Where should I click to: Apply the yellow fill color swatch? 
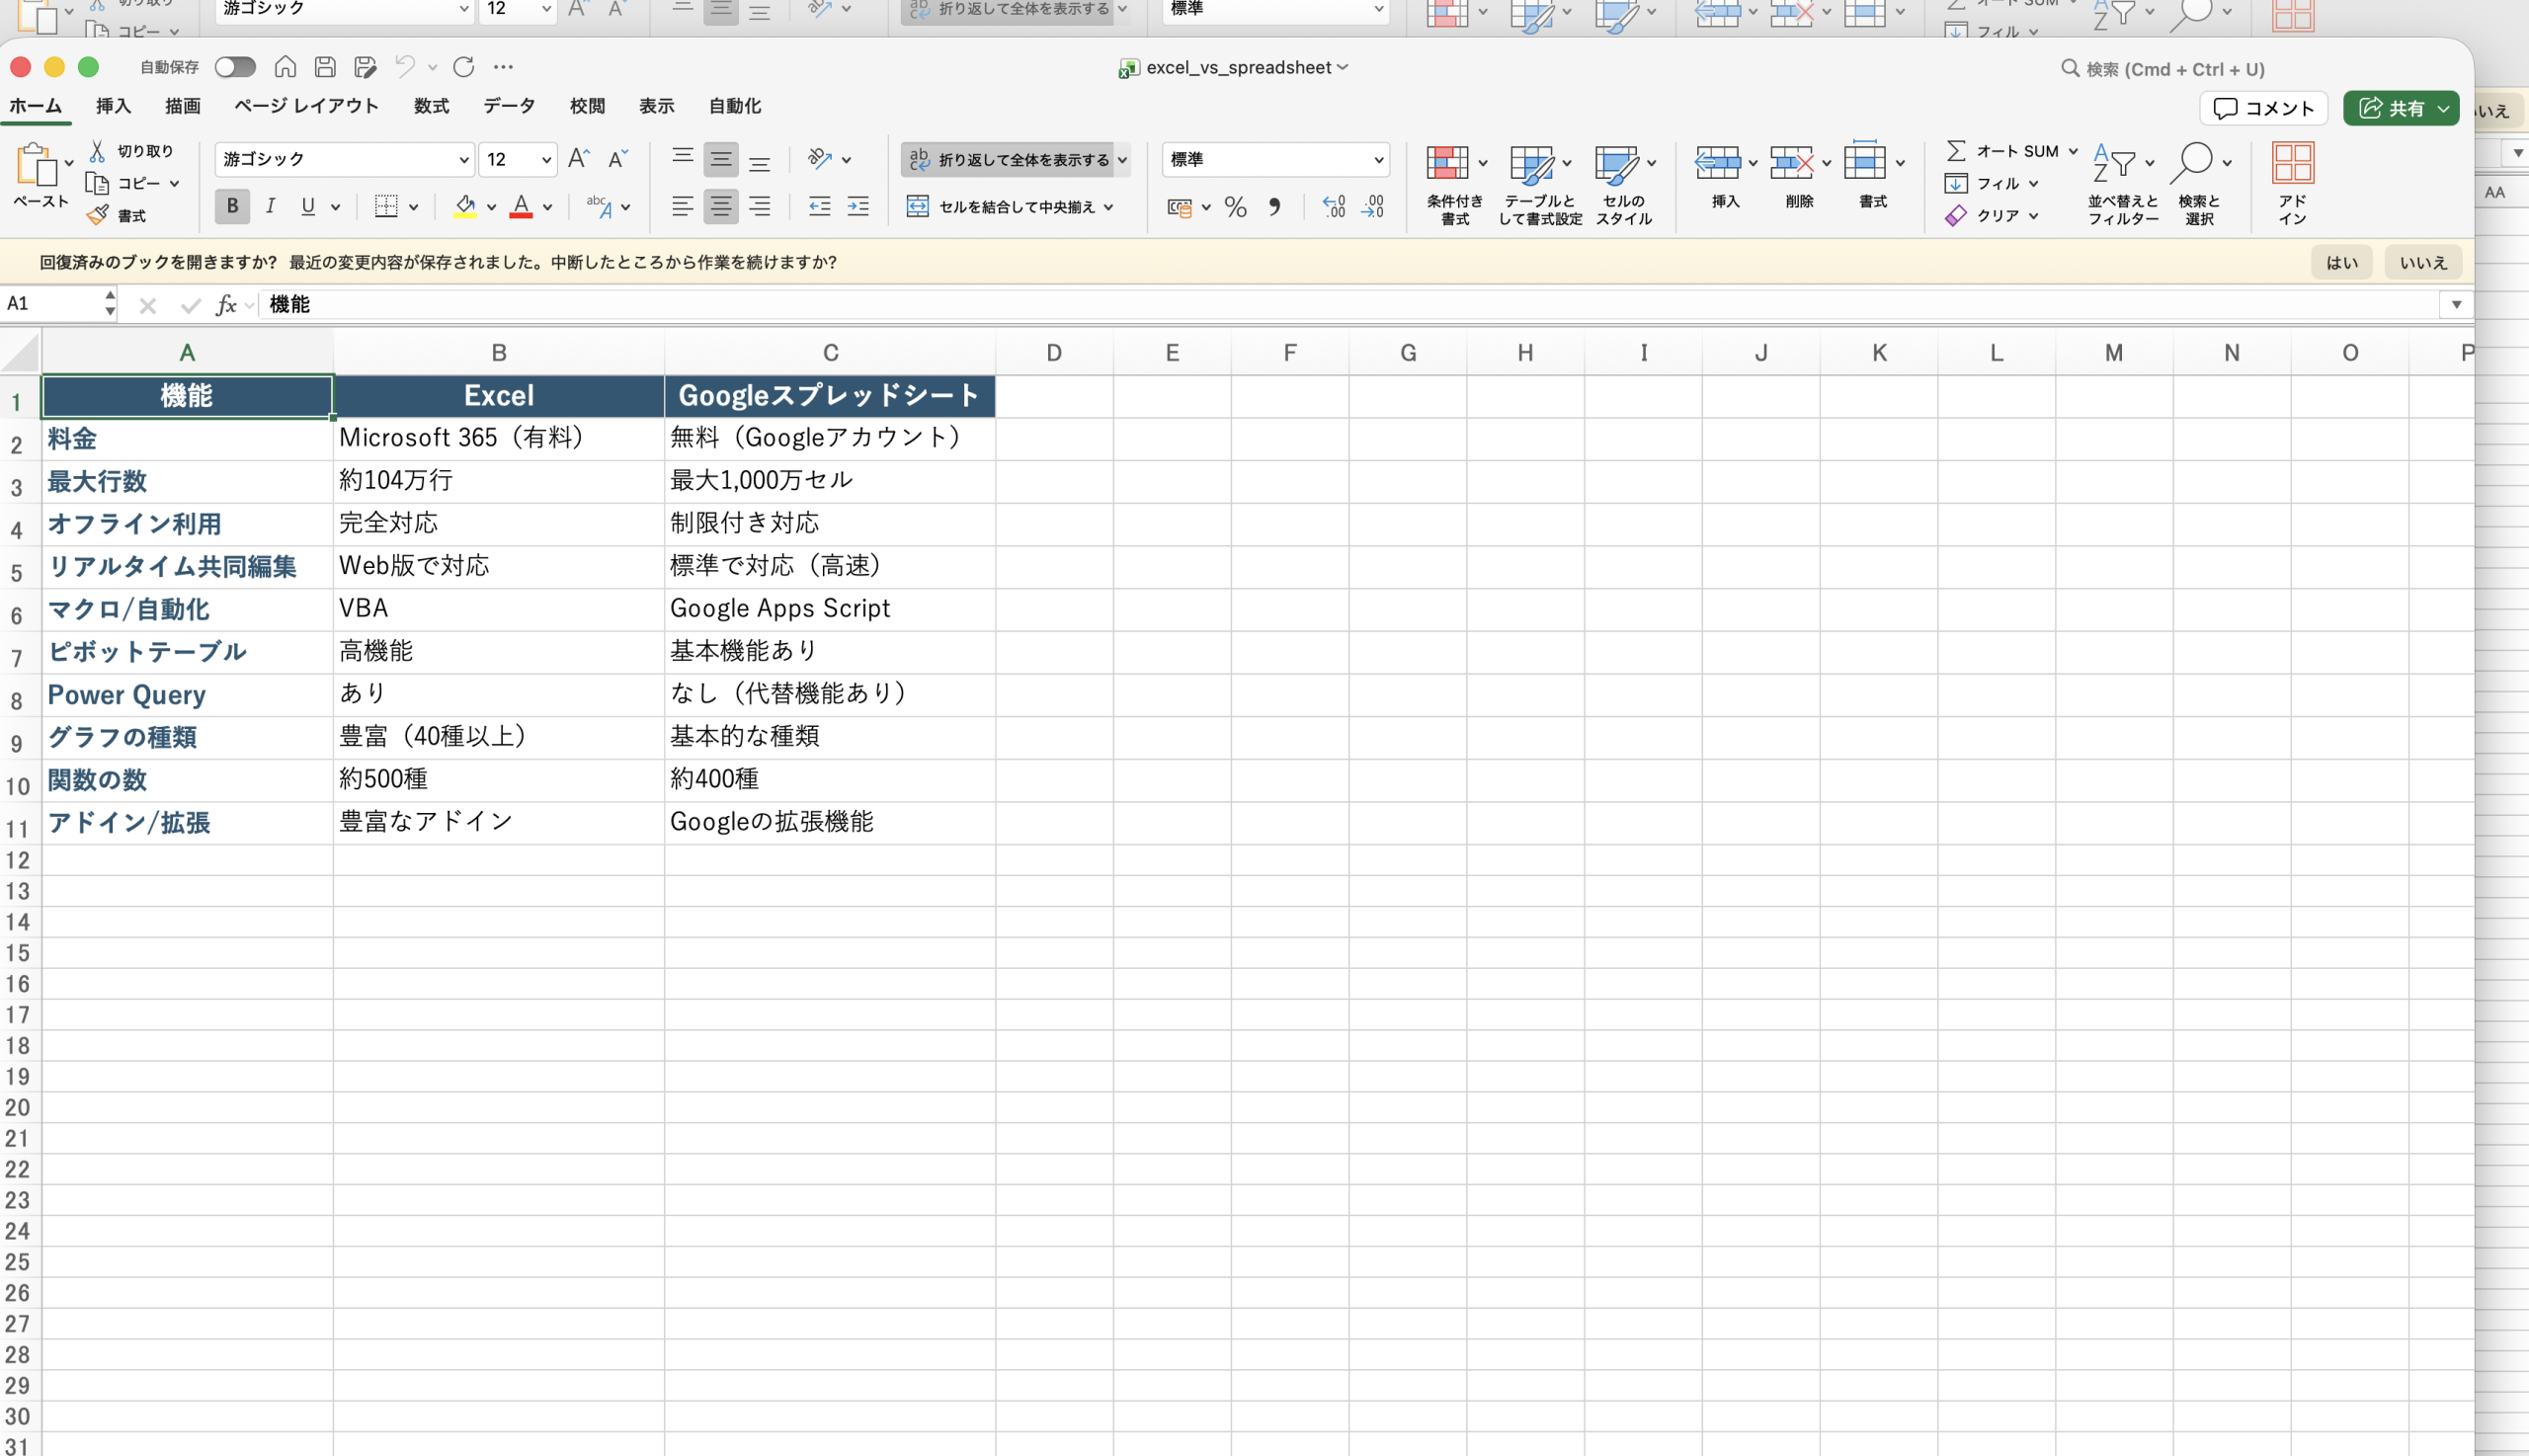pyautogui.click(x=465, y=207)
